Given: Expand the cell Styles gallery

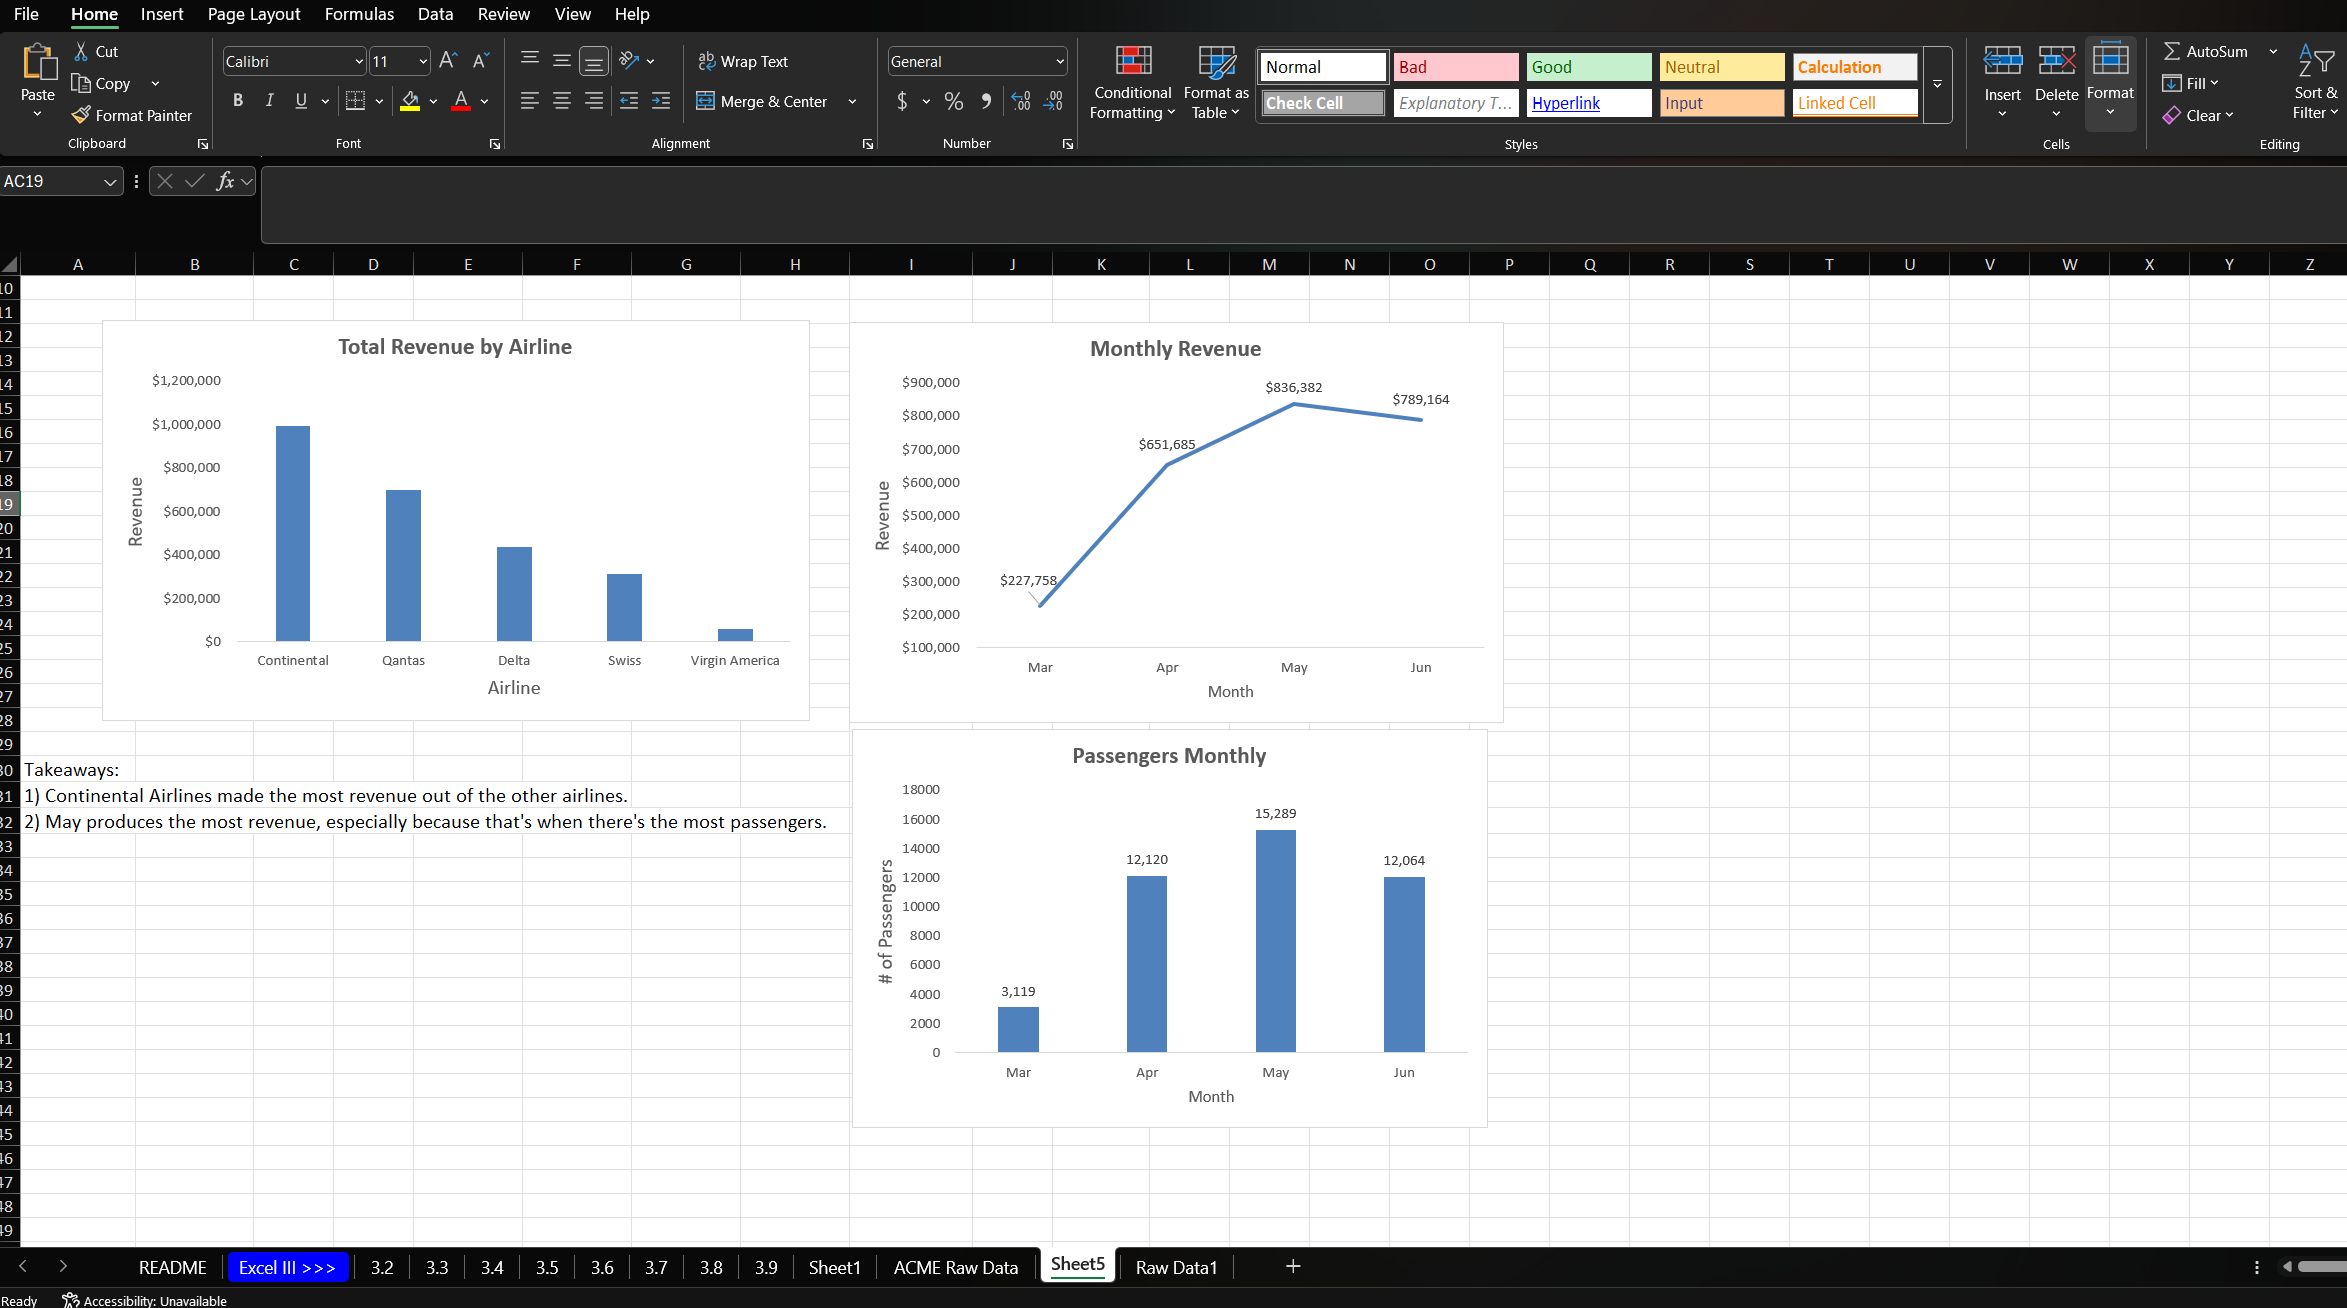Looking at the screenshot, I should [x=1937, y=85].
